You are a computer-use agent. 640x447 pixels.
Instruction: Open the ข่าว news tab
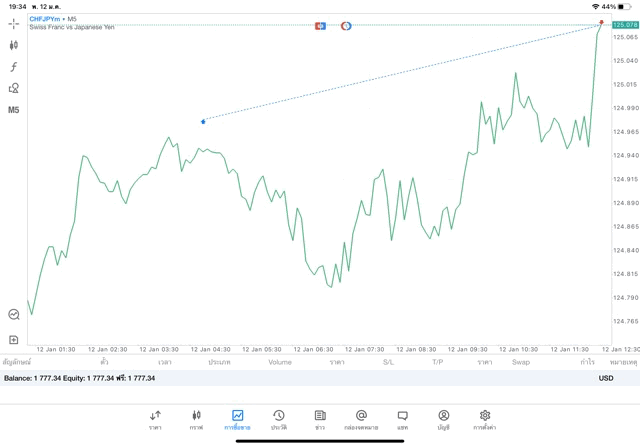tap(320, 419)
